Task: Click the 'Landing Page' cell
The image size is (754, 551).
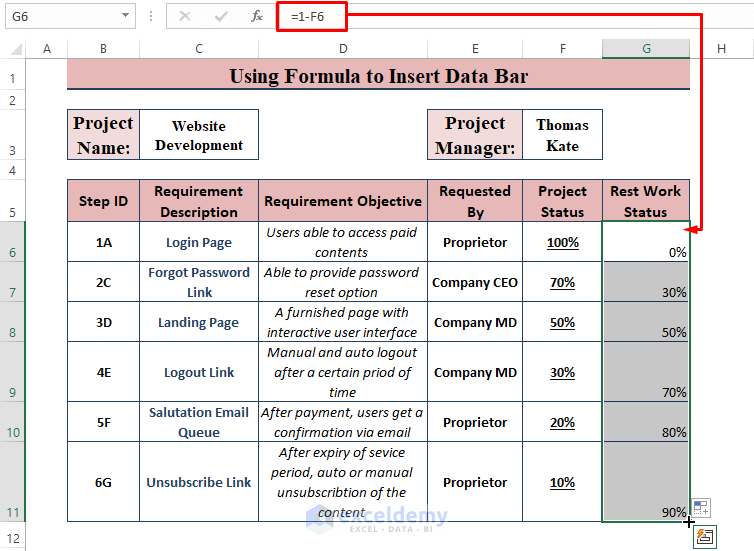Action: pos(199,322)
